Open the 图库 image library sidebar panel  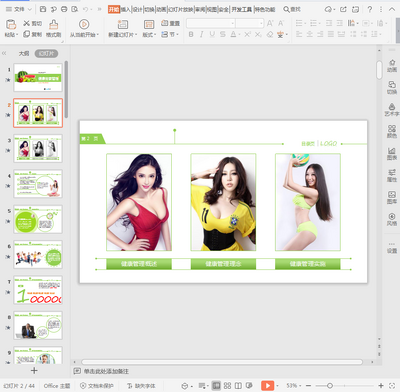coord(392,198)
